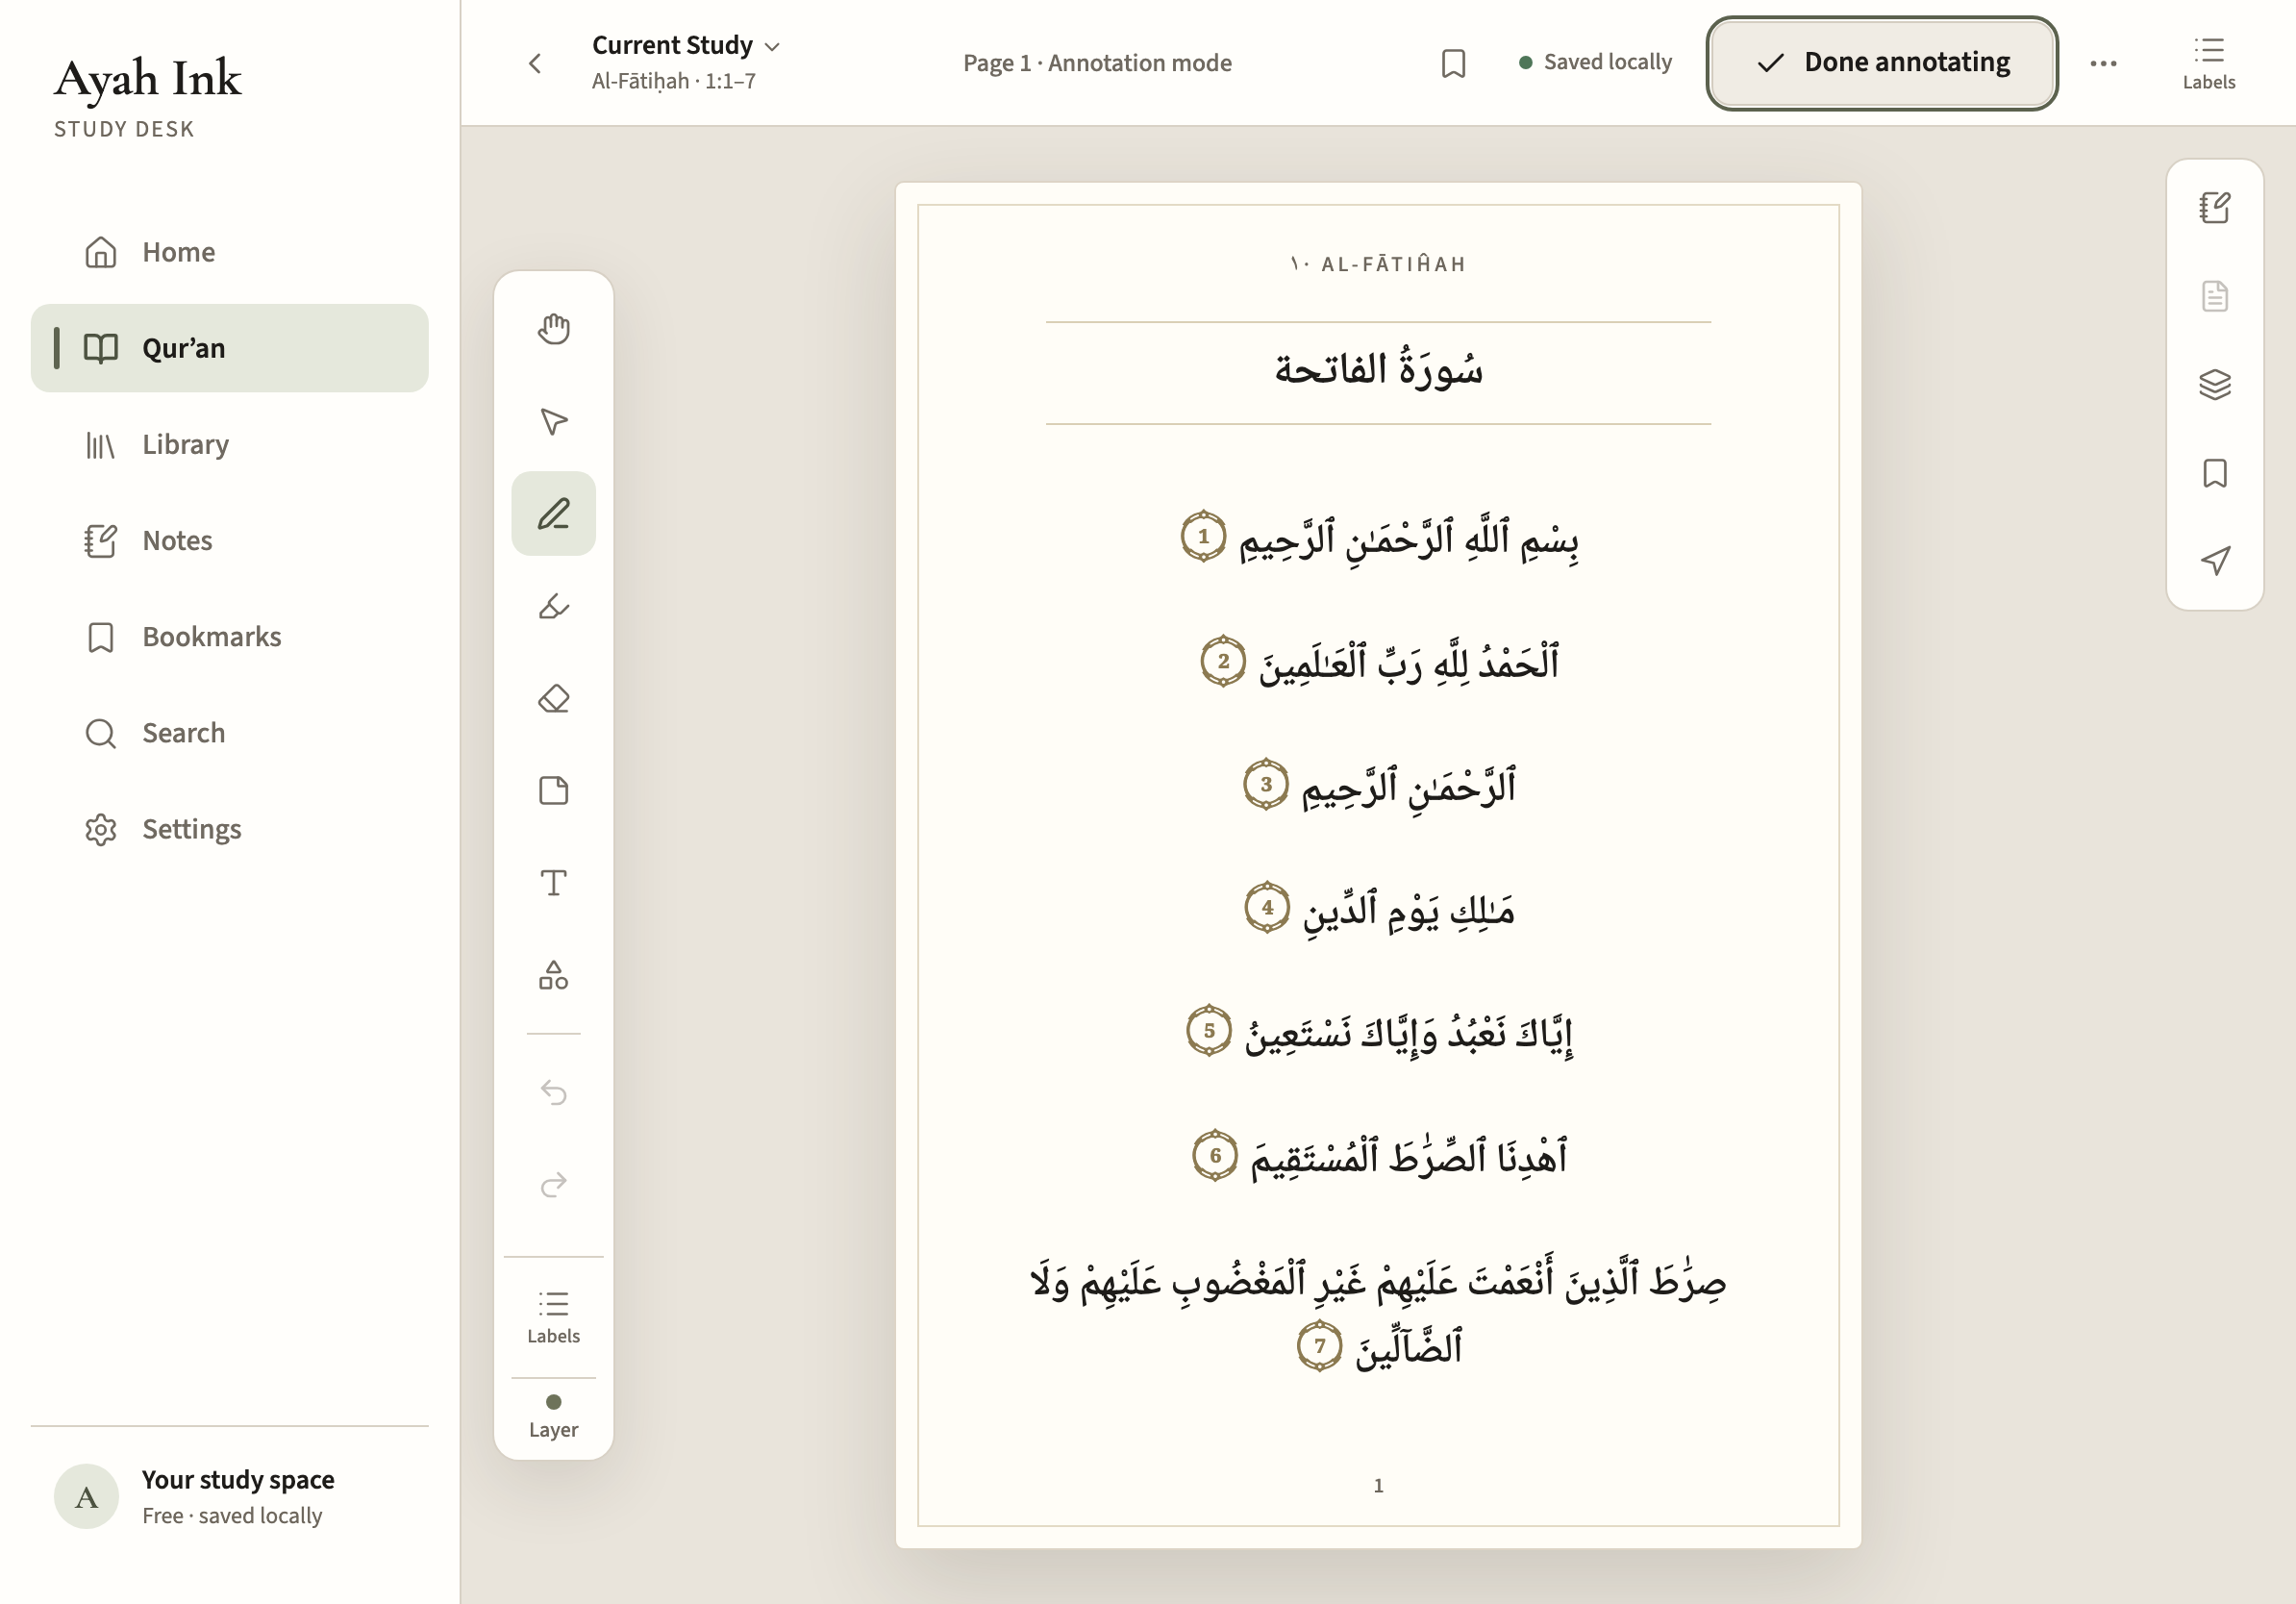Go to Home in sidebar
Screen dimensions: 2296x1604
click(x=229, y=252)
